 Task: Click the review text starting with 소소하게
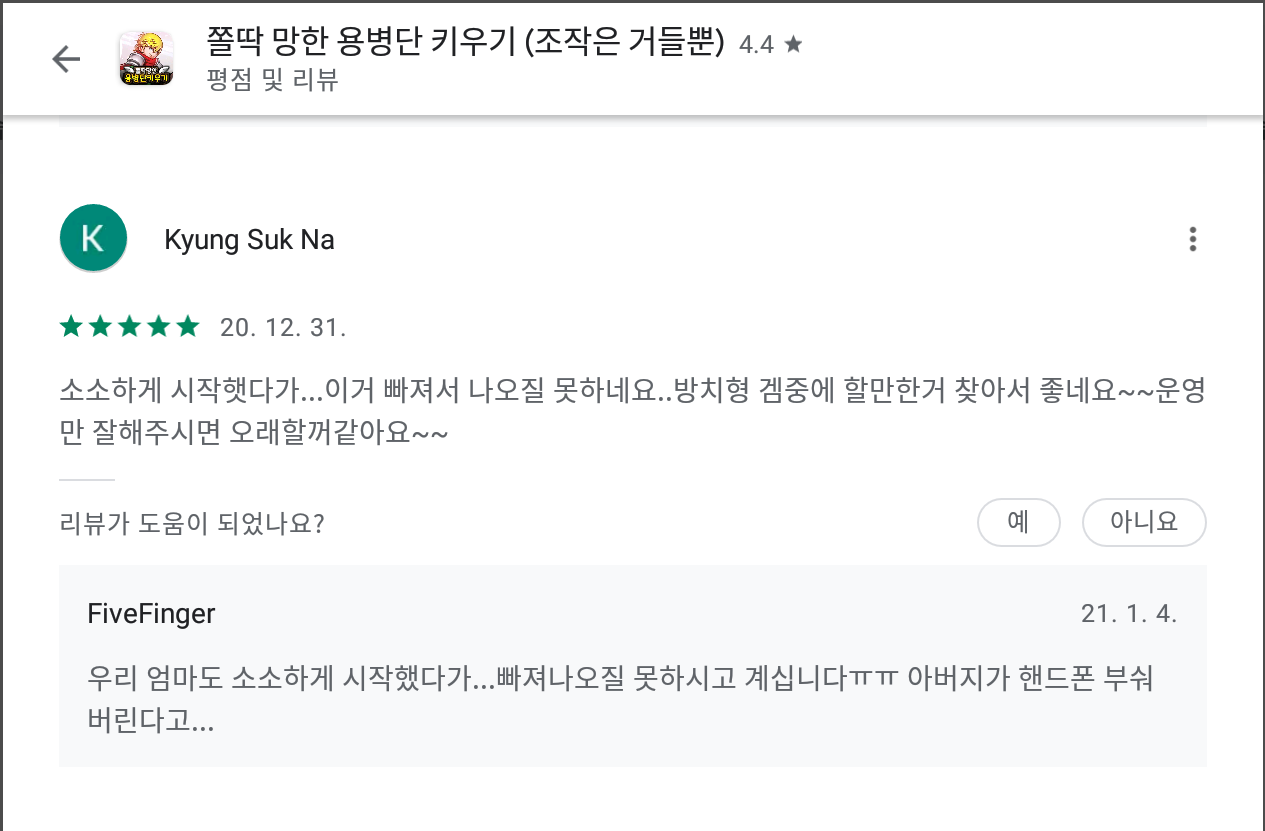(x=632, y=412)
